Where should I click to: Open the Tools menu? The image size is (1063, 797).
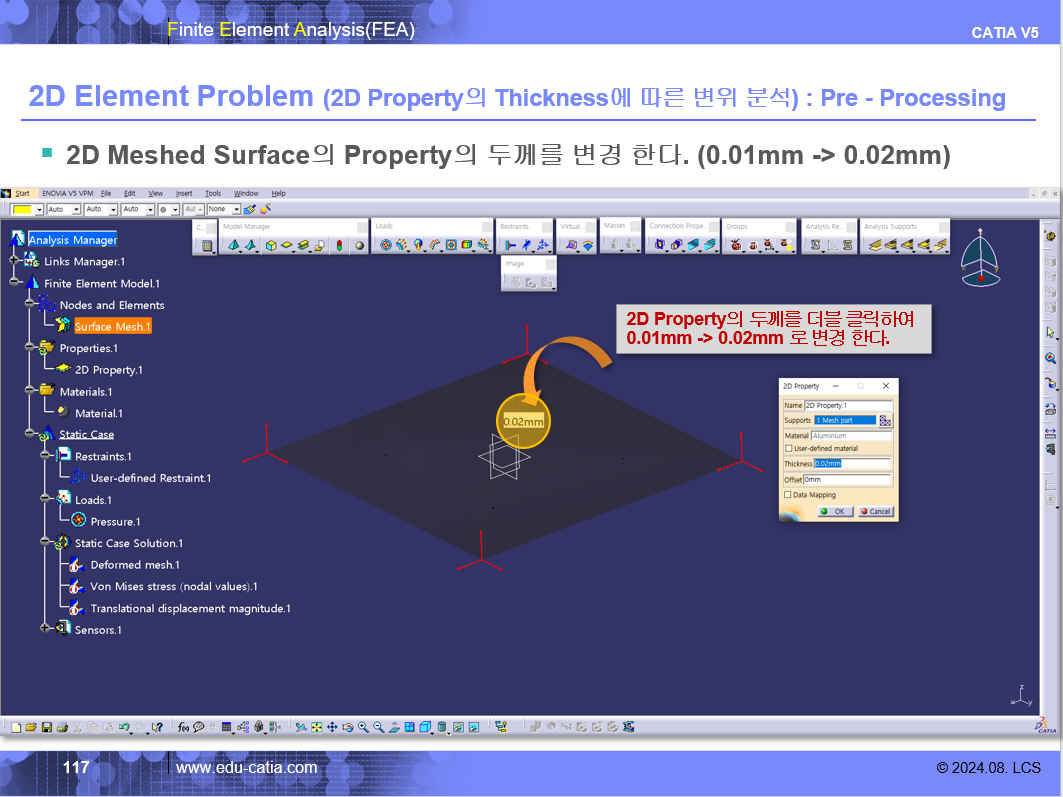(213, 193)
